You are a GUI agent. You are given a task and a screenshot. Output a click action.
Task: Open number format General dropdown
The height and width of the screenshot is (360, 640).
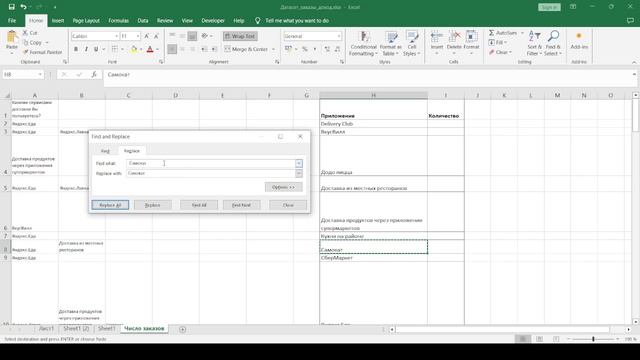point(339,36)
